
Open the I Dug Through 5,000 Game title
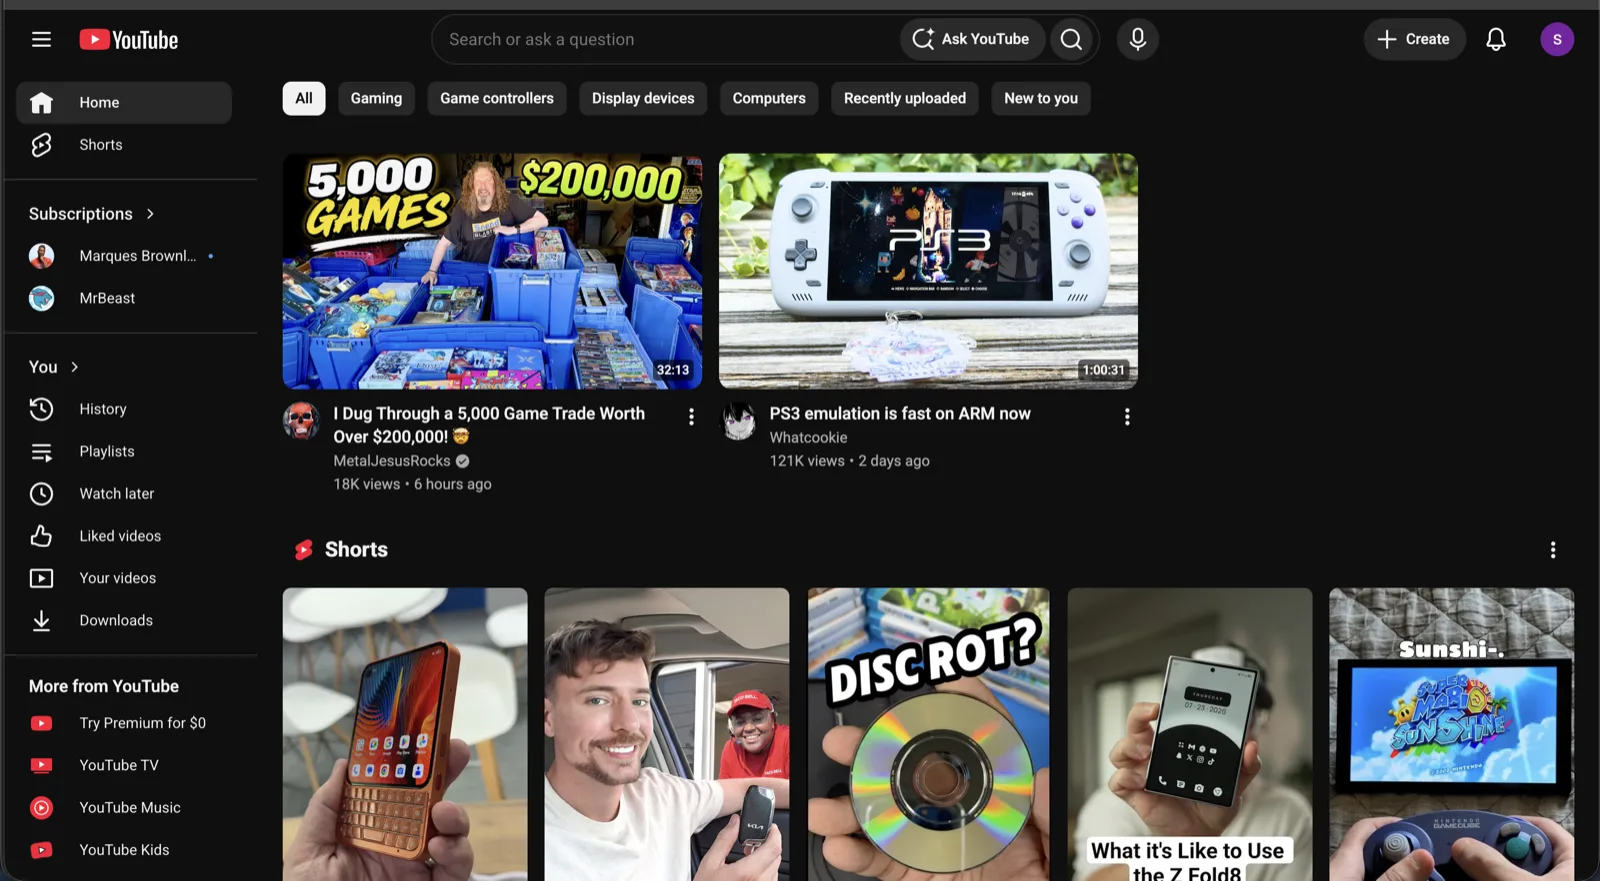pos(489,425)
